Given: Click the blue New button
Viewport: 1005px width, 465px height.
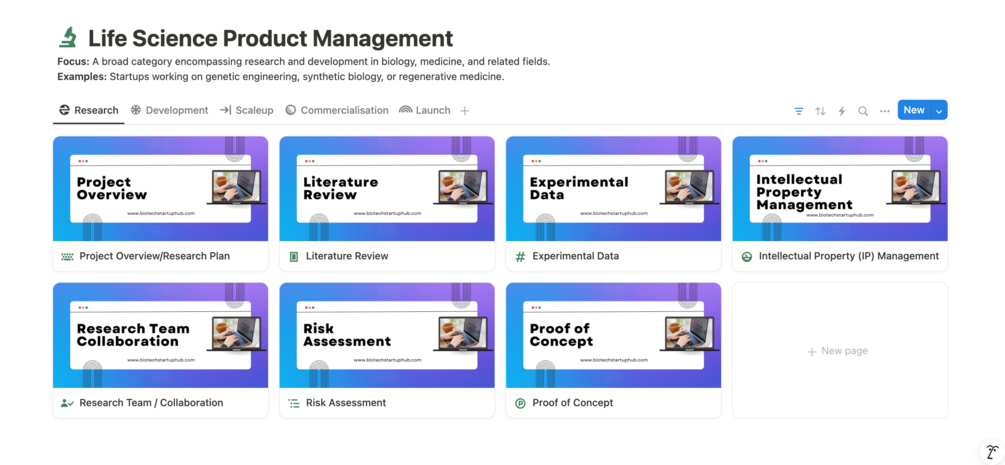Looking at the screenshot, I should pos(914,110).
